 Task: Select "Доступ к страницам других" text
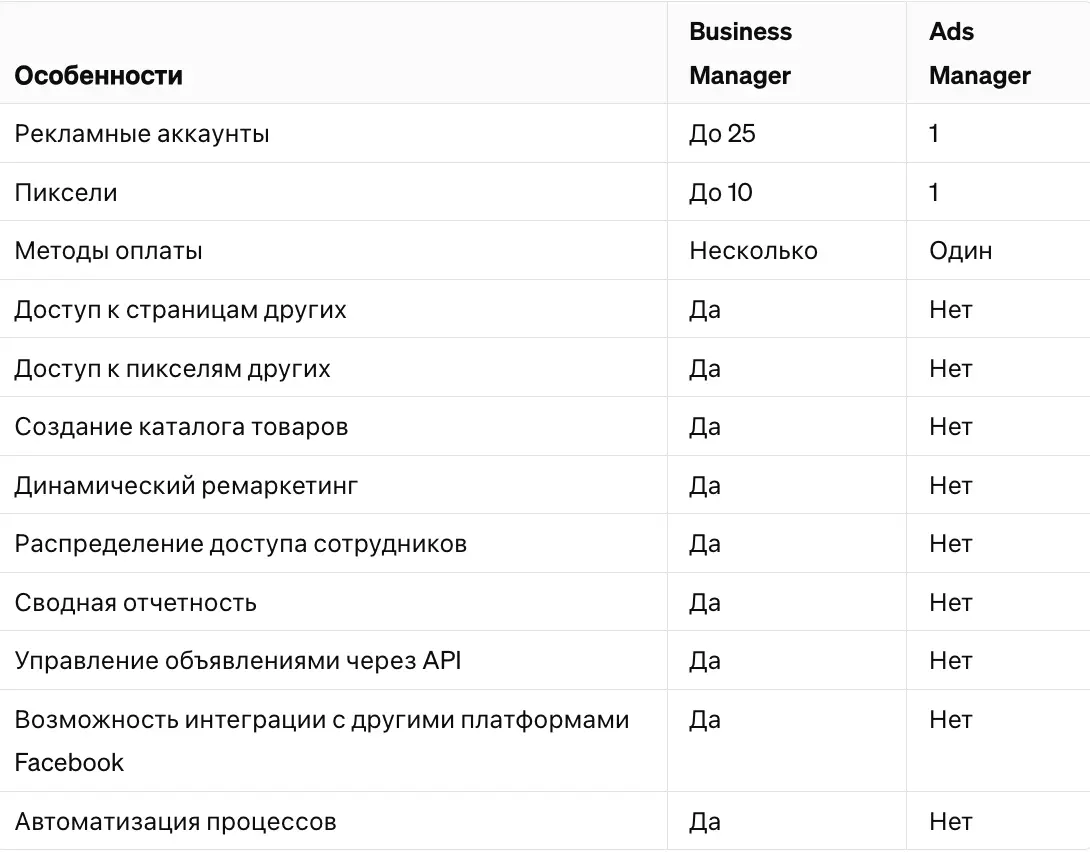tap(181, 310)
